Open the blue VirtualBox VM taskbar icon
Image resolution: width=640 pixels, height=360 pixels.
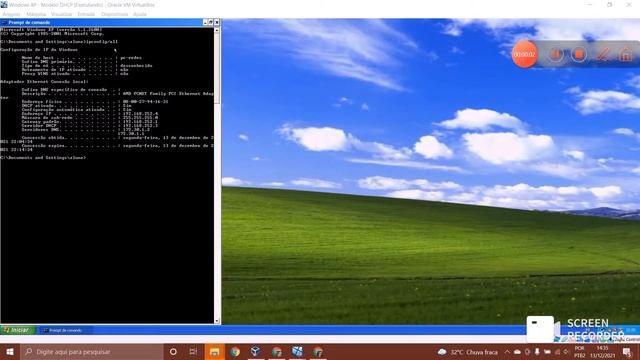297,351
